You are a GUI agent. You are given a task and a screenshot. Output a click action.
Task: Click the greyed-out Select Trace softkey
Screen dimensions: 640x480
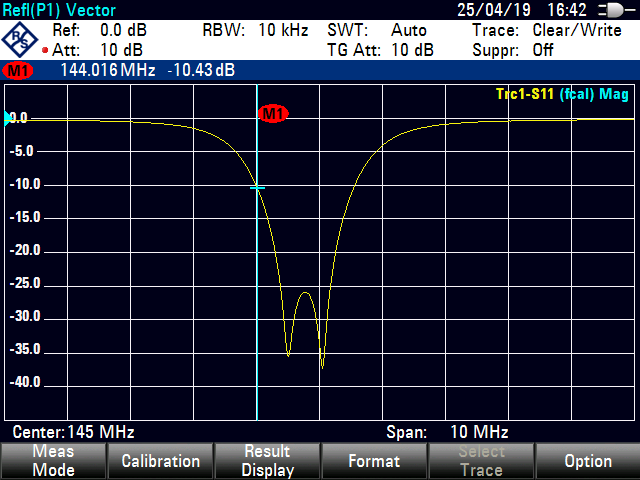(x=480, y=461)
